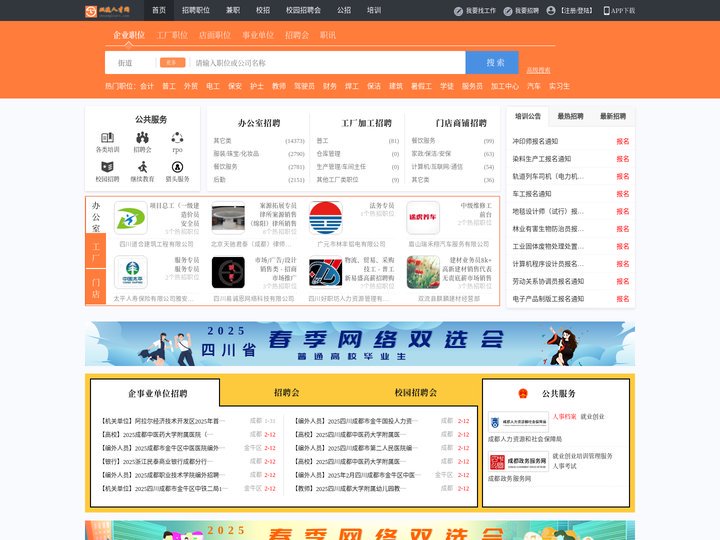720x540 pixels.
Task: Open the 家政/保洁/安保 store category
Action: click(431, 154)
